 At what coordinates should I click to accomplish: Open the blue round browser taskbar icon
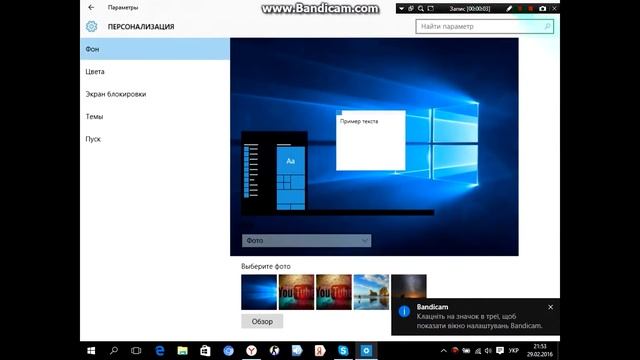228,351
